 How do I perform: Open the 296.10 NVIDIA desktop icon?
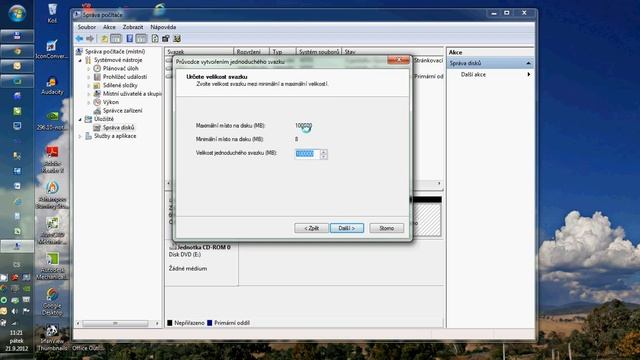point(52,120)
